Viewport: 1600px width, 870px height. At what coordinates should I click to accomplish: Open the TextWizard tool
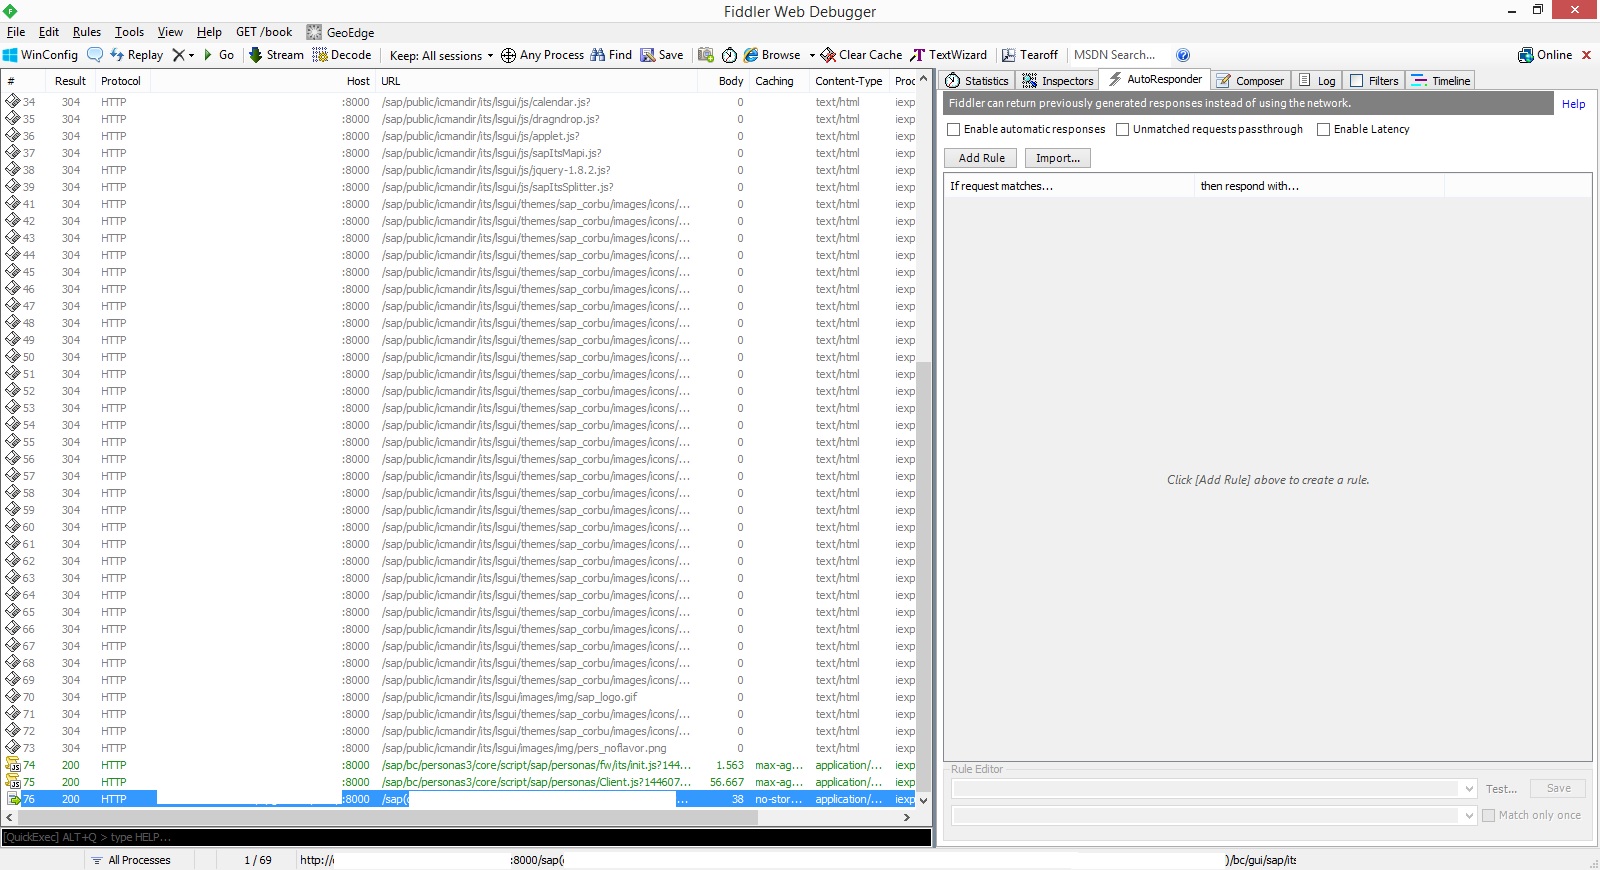coord(948,55)
